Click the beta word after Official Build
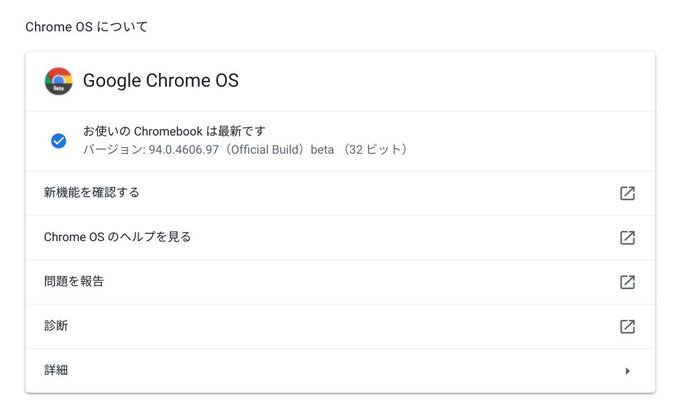Viewport: 680px width, 413px height. tap(324, 150)
